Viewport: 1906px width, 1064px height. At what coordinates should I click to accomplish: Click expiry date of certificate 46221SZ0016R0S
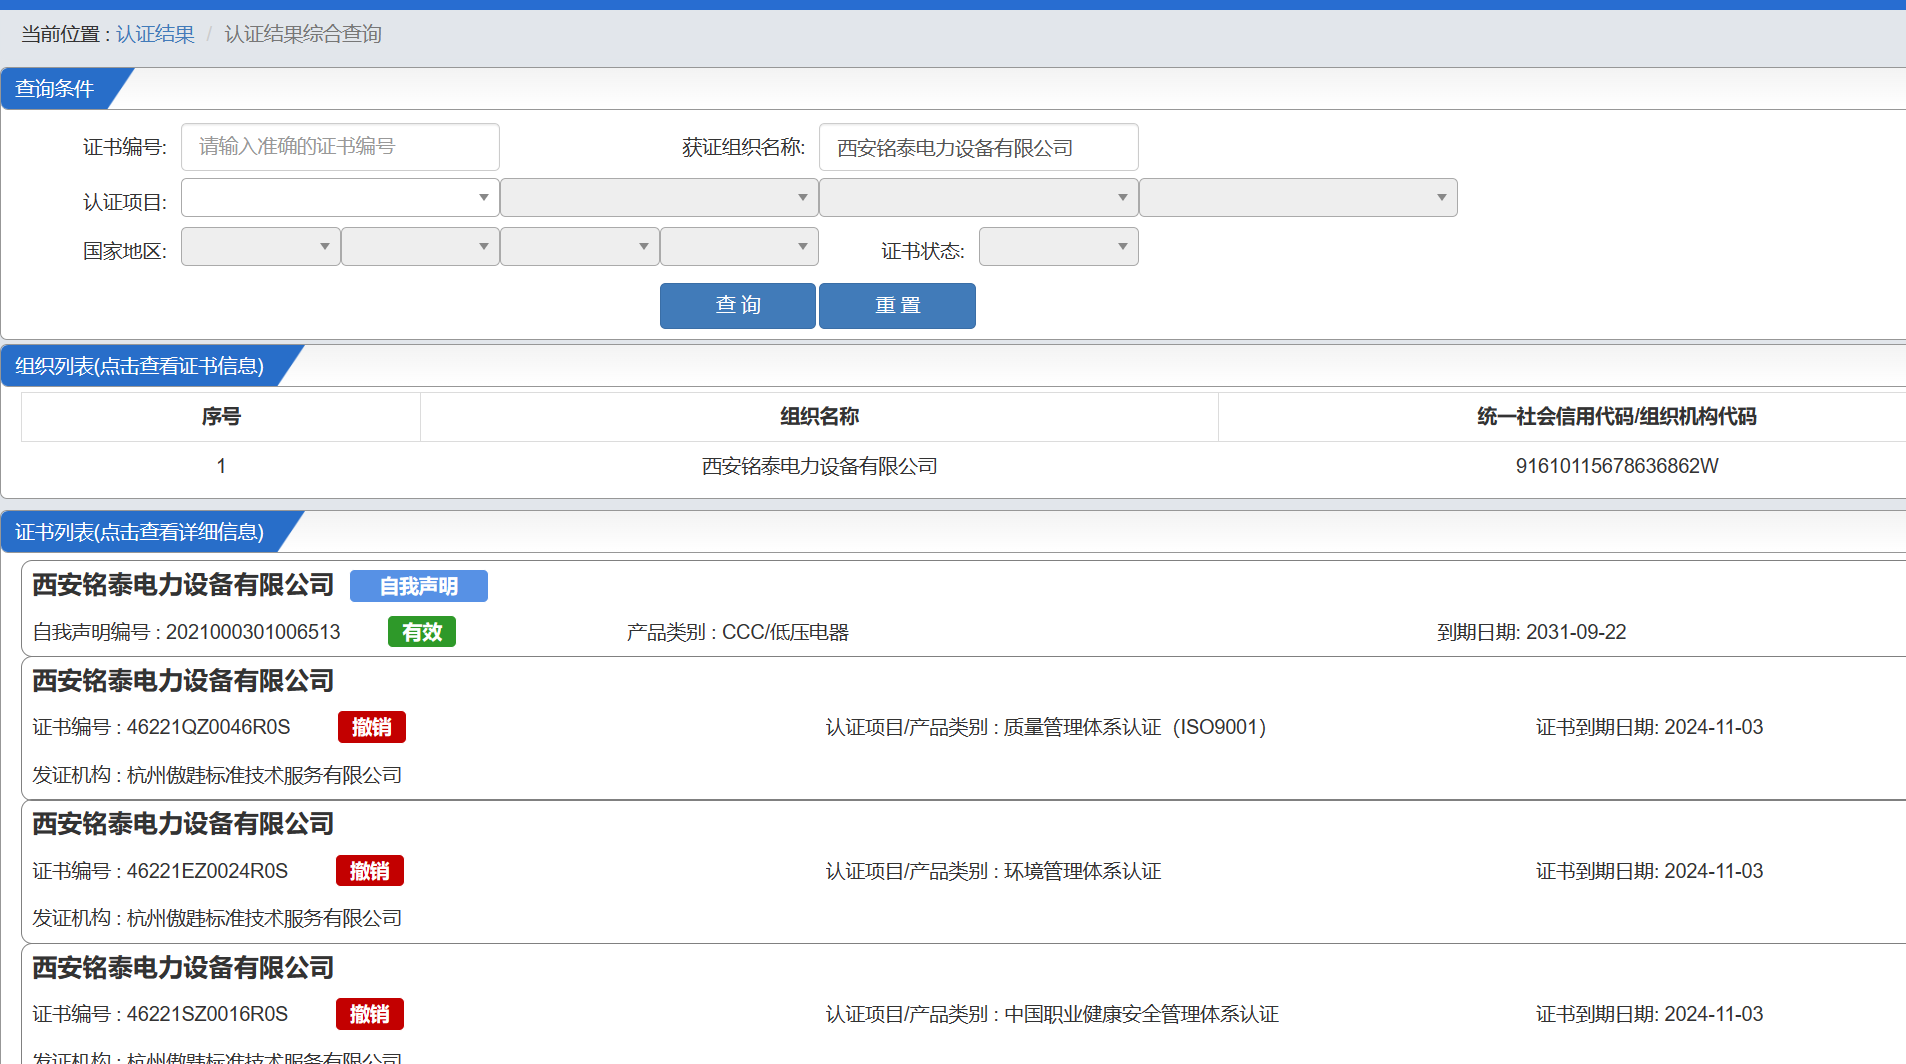1649,1014
